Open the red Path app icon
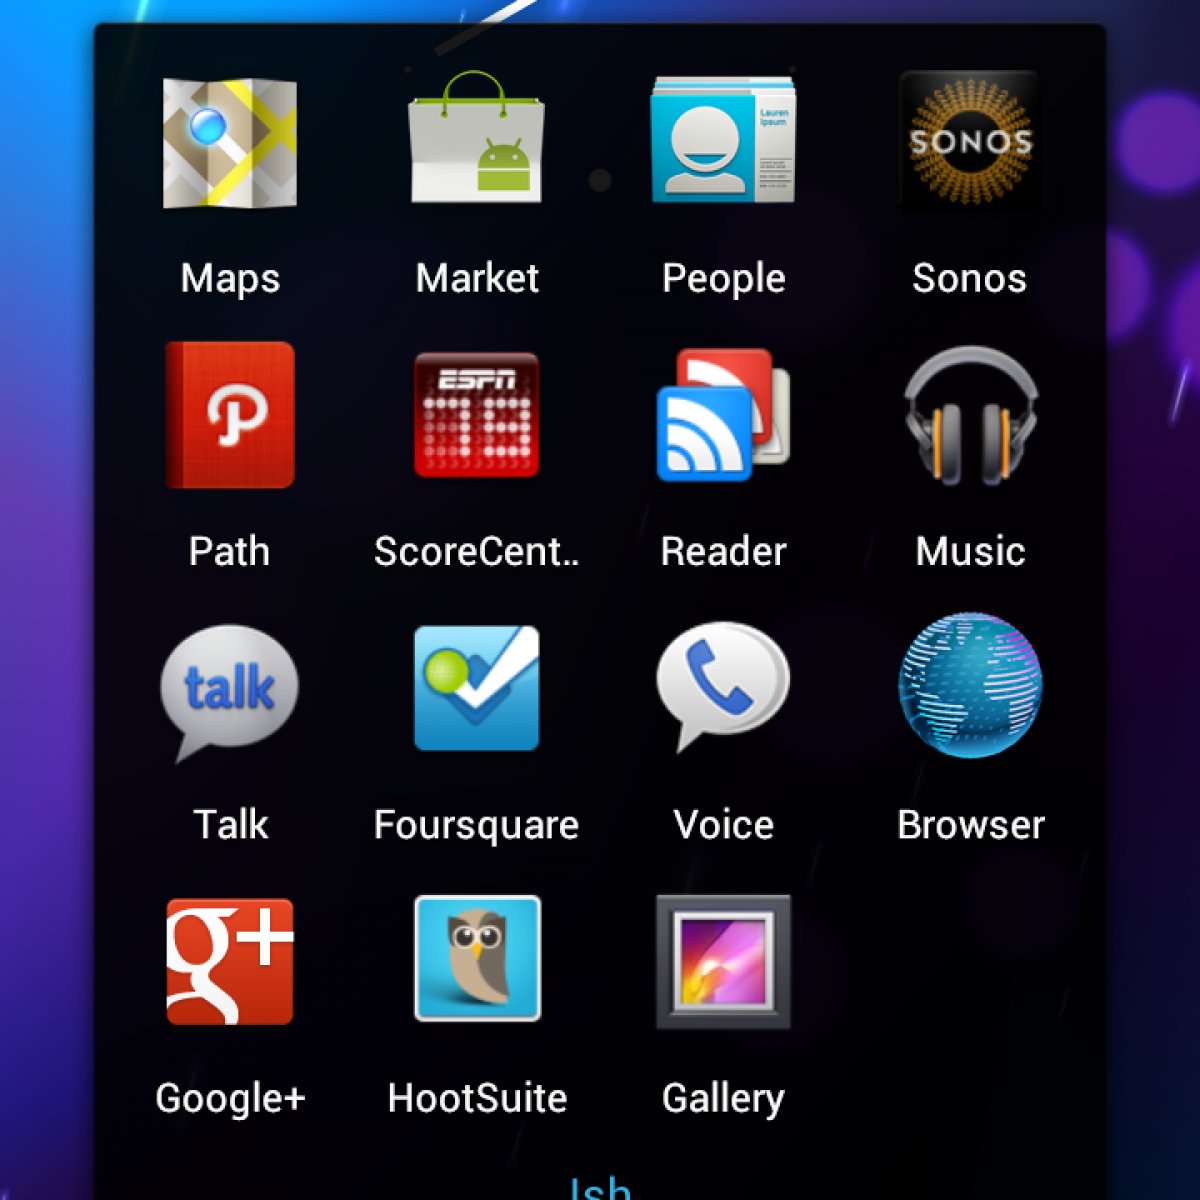 230,414
